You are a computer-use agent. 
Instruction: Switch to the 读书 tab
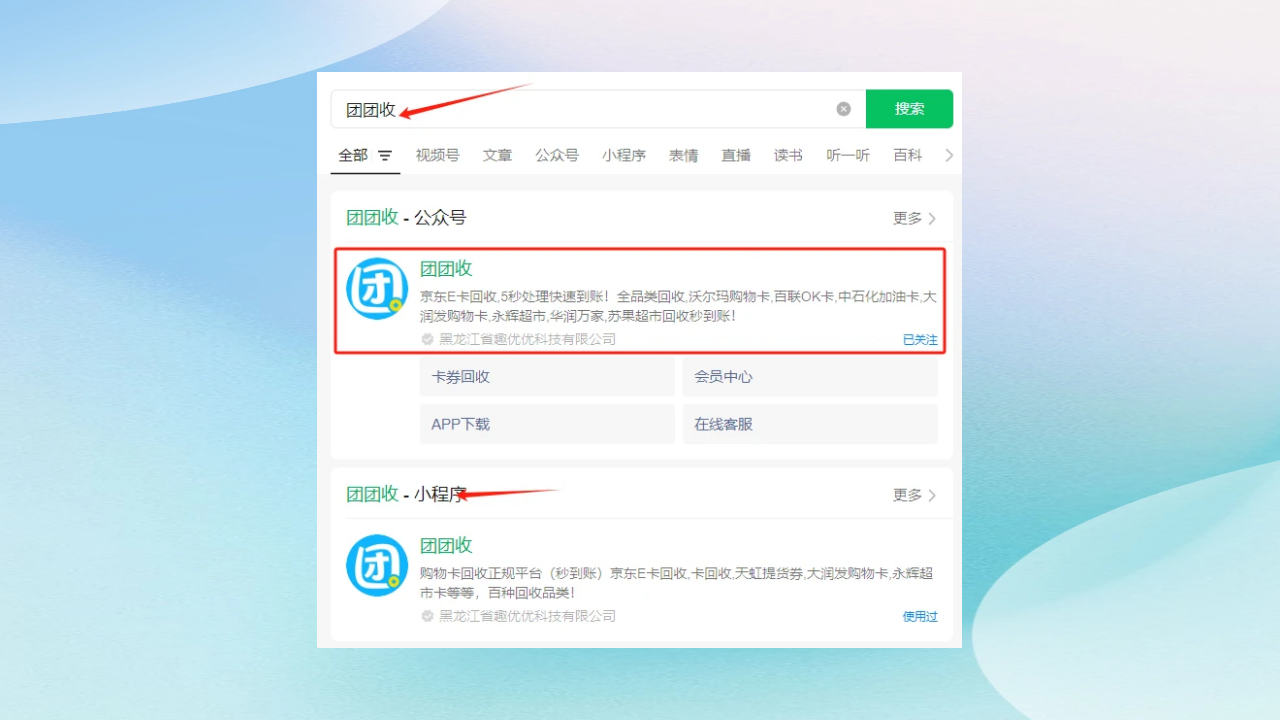(x=788, y=155)
